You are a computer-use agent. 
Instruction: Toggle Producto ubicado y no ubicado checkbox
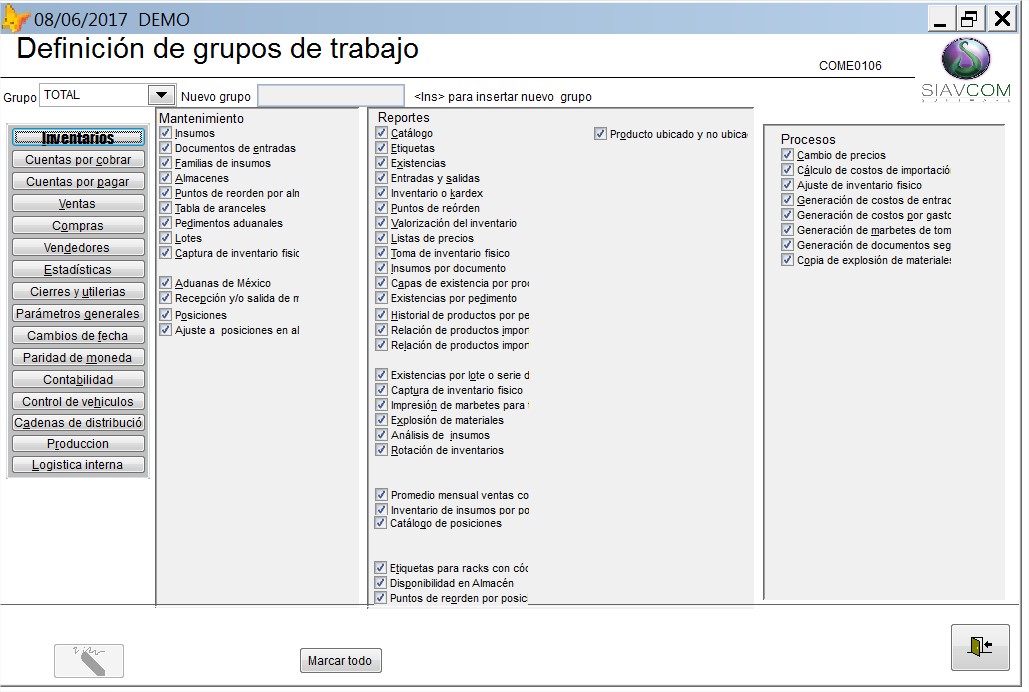pyautogui.click(x=600, y=134)
